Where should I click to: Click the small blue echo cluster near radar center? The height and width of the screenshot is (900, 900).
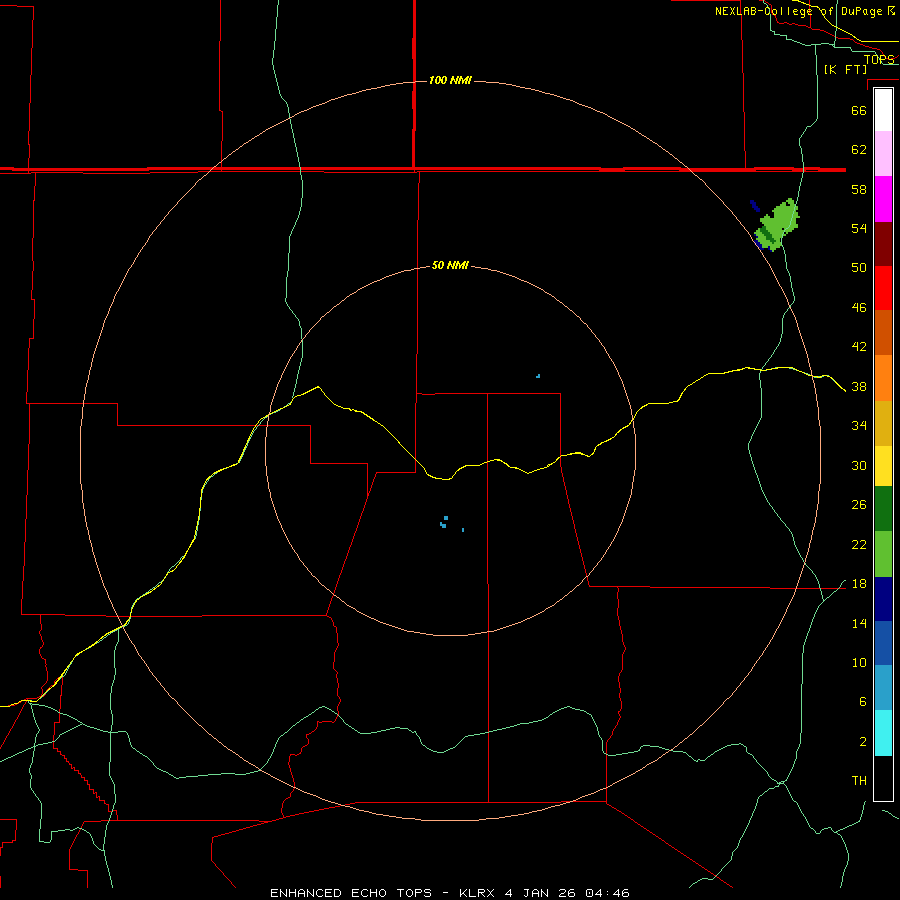pos(444,522)
